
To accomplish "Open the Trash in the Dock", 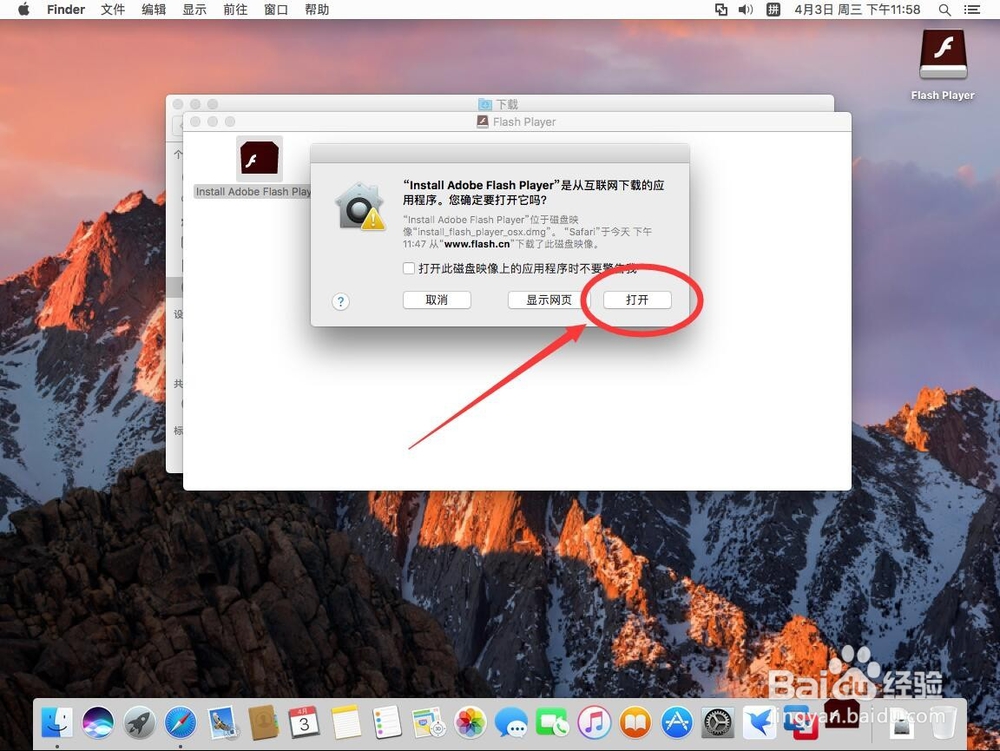I will coord(943,722).
